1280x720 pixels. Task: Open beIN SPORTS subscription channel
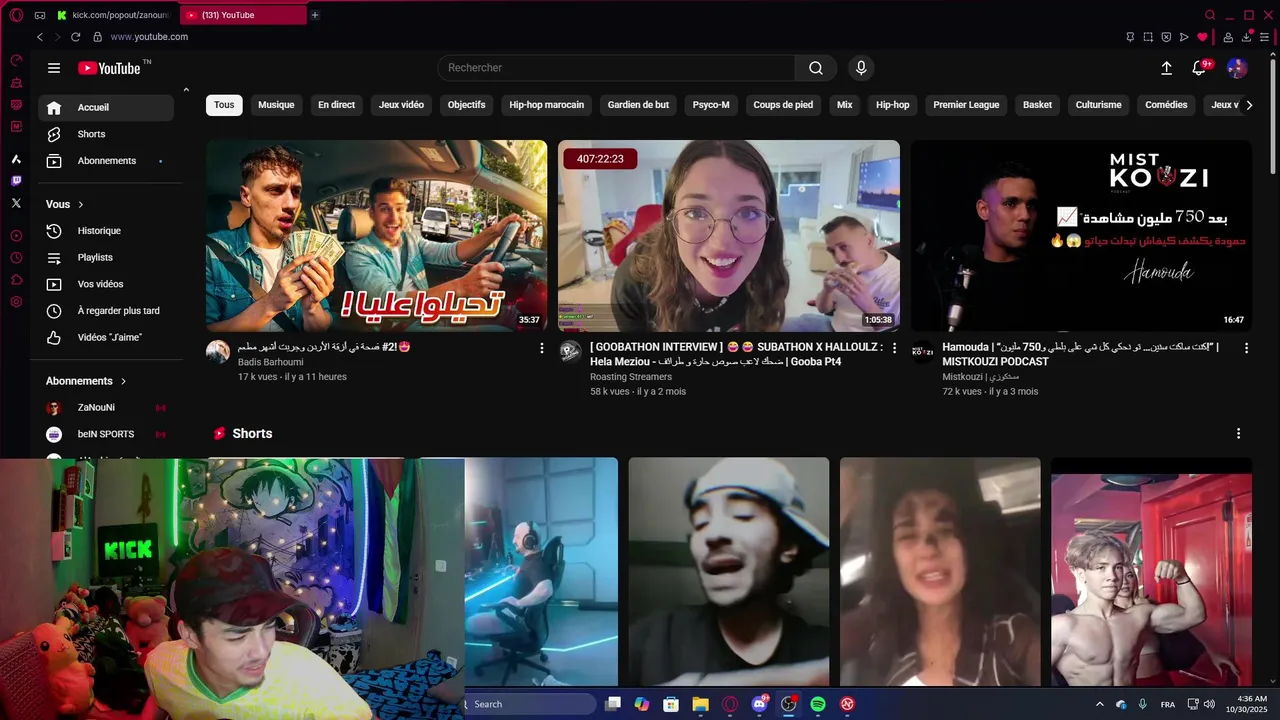pos(106,434)
